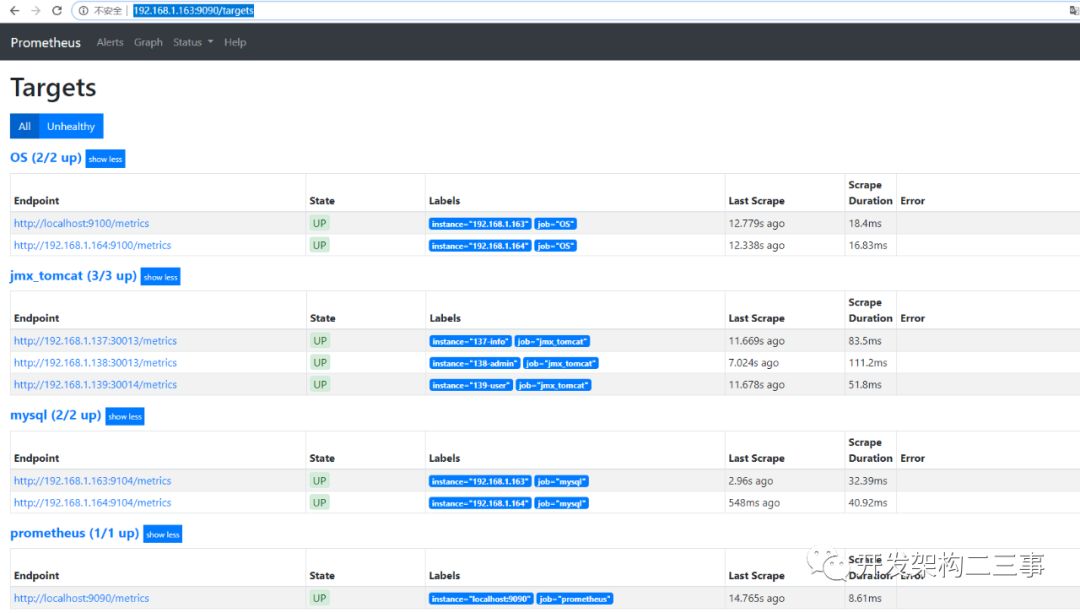Open http://192.168.1.164:9100/metrics endpoint
This screenshot has width=1080, height=613.
92,245
